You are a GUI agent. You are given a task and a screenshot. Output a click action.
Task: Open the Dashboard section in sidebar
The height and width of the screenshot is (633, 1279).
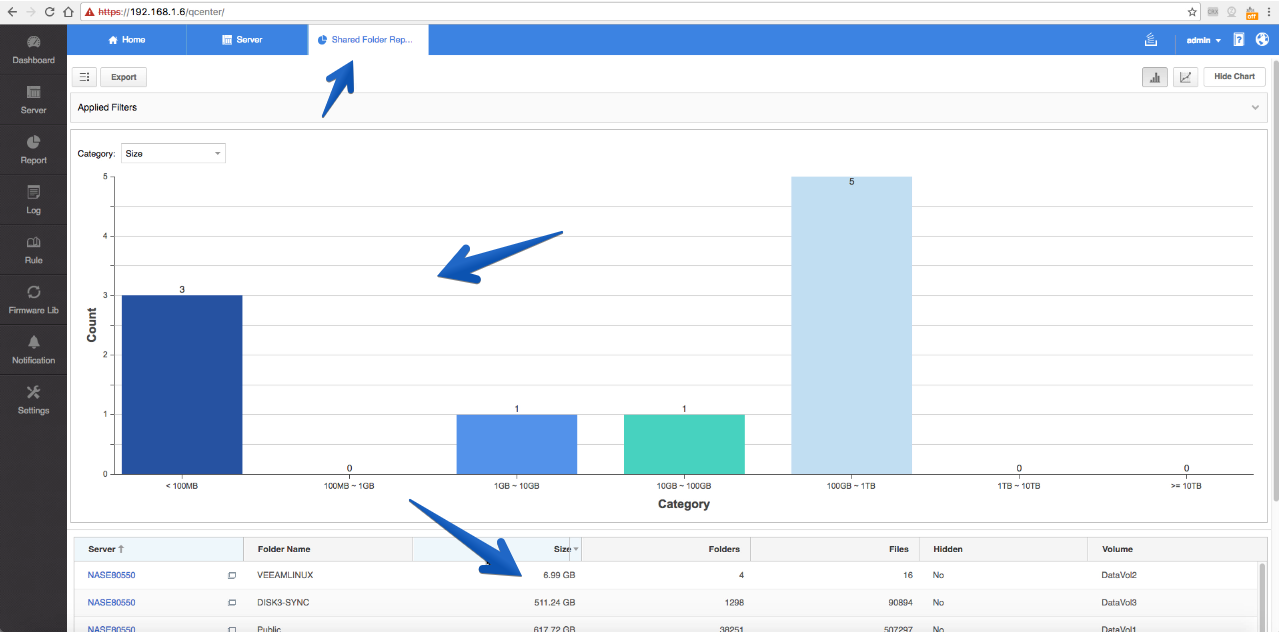coord(33,50)
